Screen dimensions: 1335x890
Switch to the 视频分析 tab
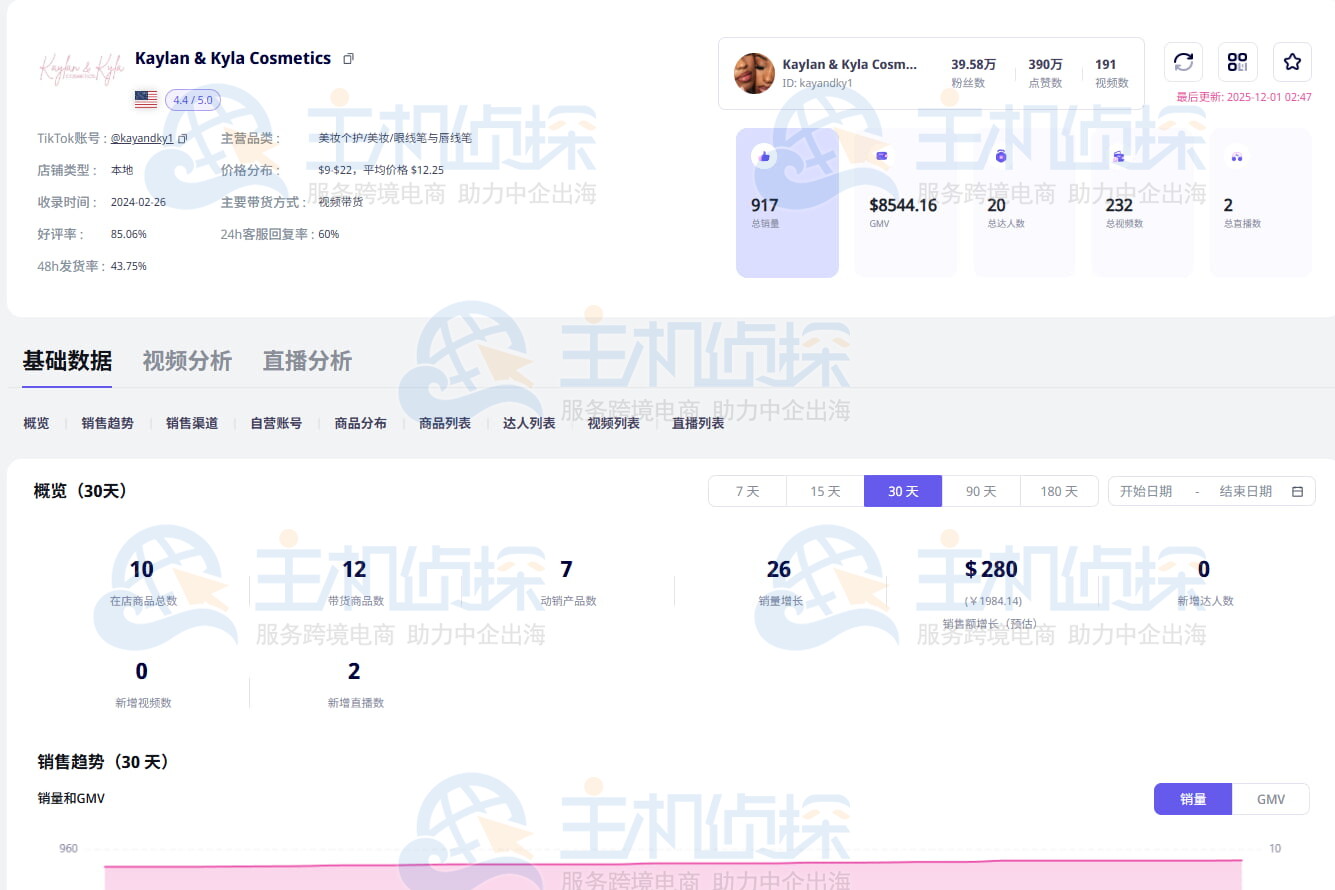pyautogui.click(x=187, y=363)
